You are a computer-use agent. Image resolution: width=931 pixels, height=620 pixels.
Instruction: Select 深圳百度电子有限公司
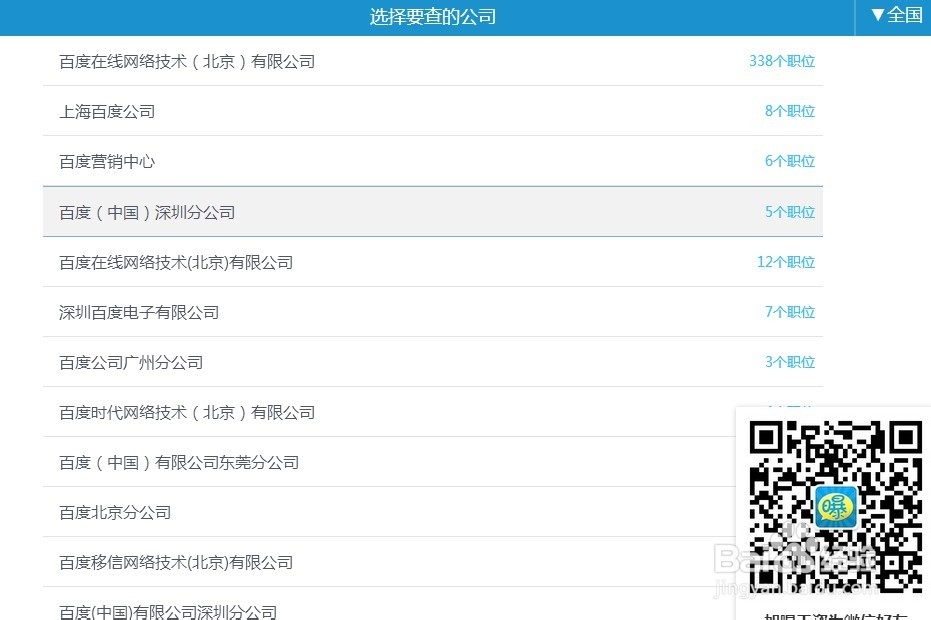[x=138, y=311]
